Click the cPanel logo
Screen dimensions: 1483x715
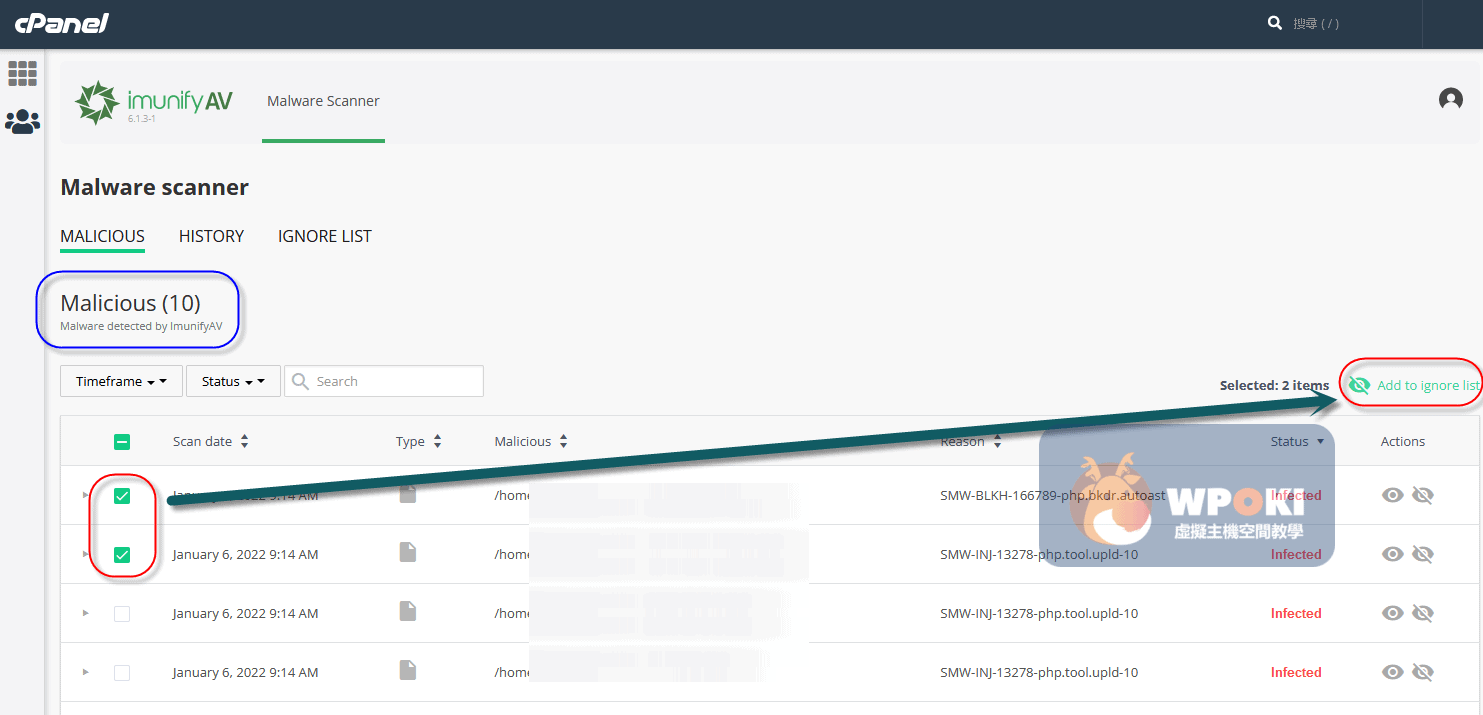tap(62, 23)
